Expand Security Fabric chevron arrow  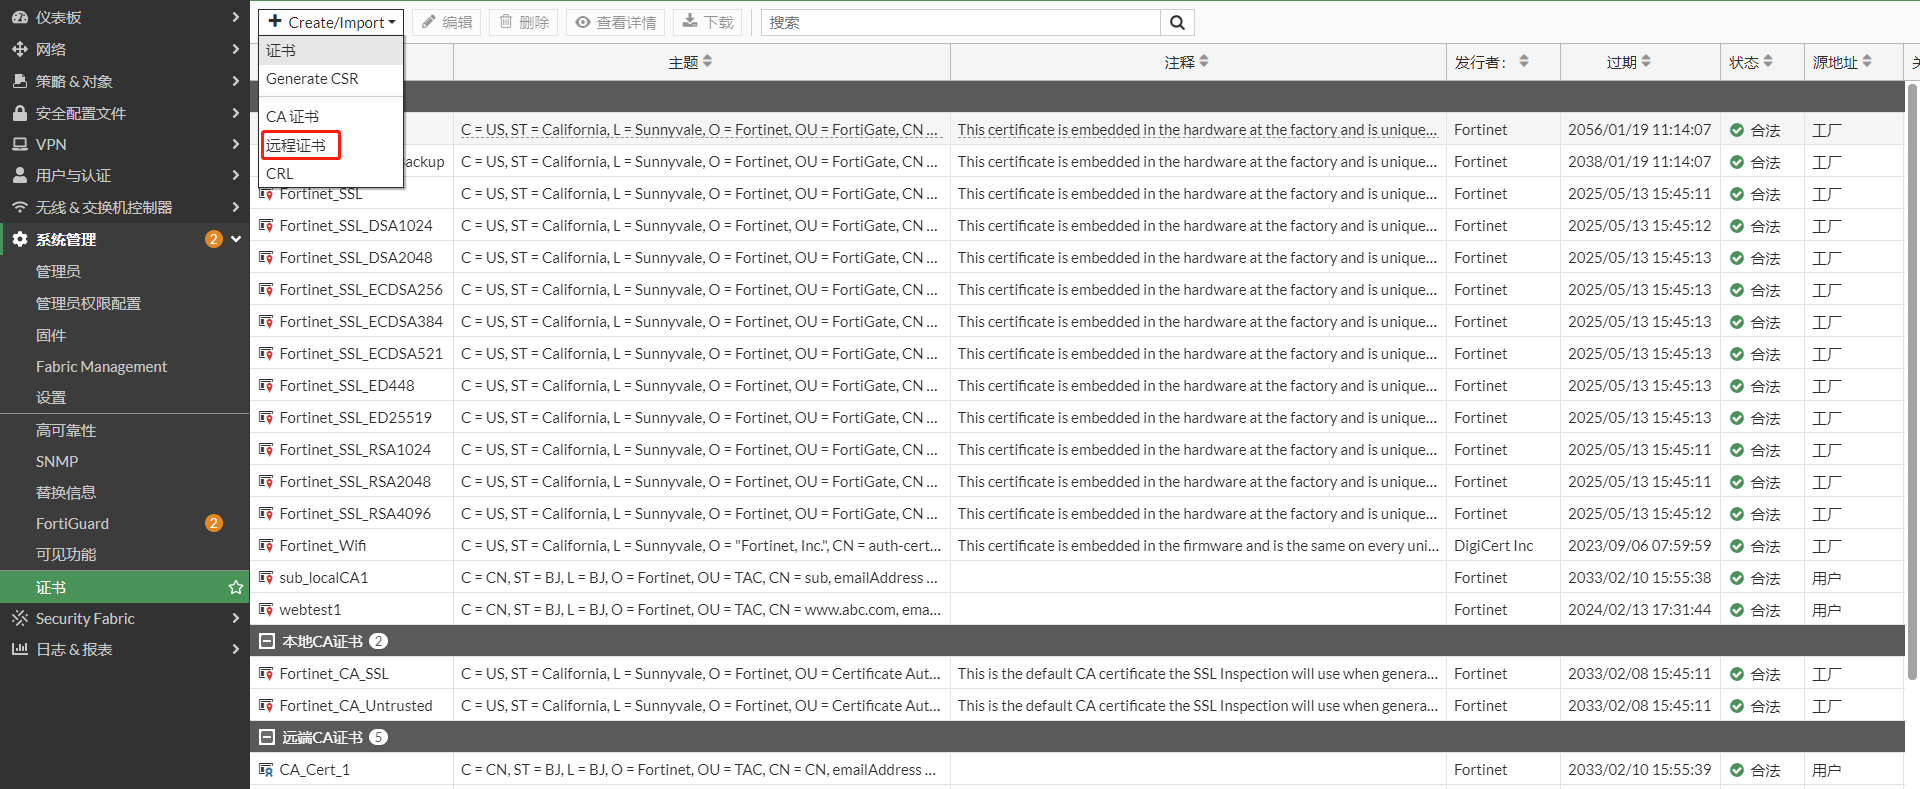point(236,618)
